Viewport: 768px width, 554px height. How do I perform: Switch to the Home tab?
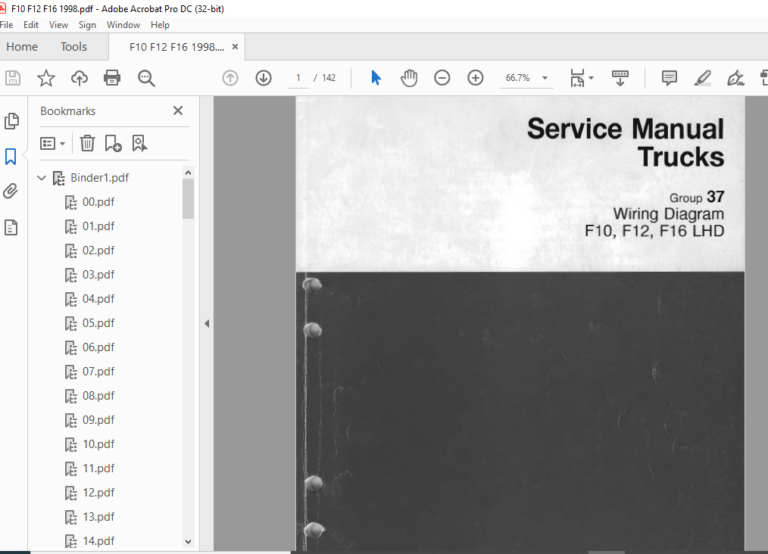pyautogui.click(x=22, y=47)
